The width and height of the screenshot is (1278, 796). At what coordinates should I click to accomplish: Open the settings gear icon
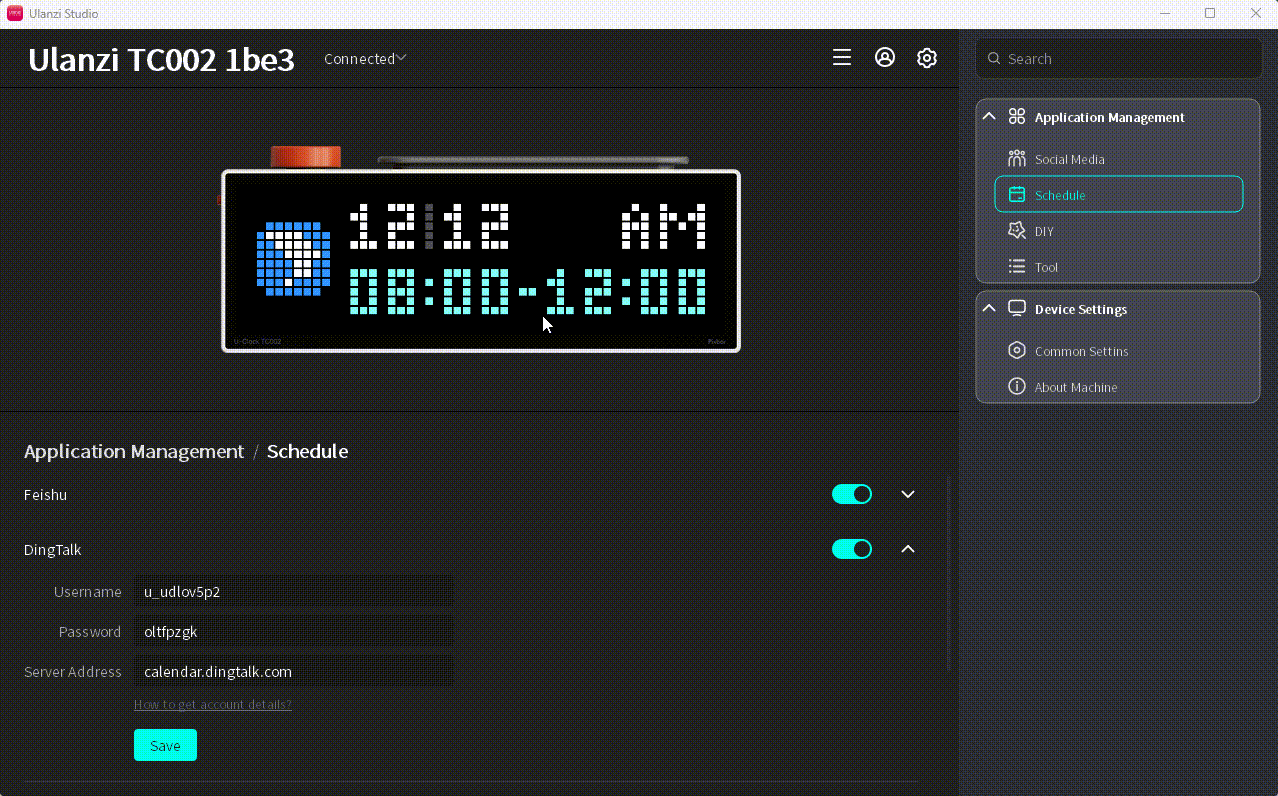pos(927,58)
